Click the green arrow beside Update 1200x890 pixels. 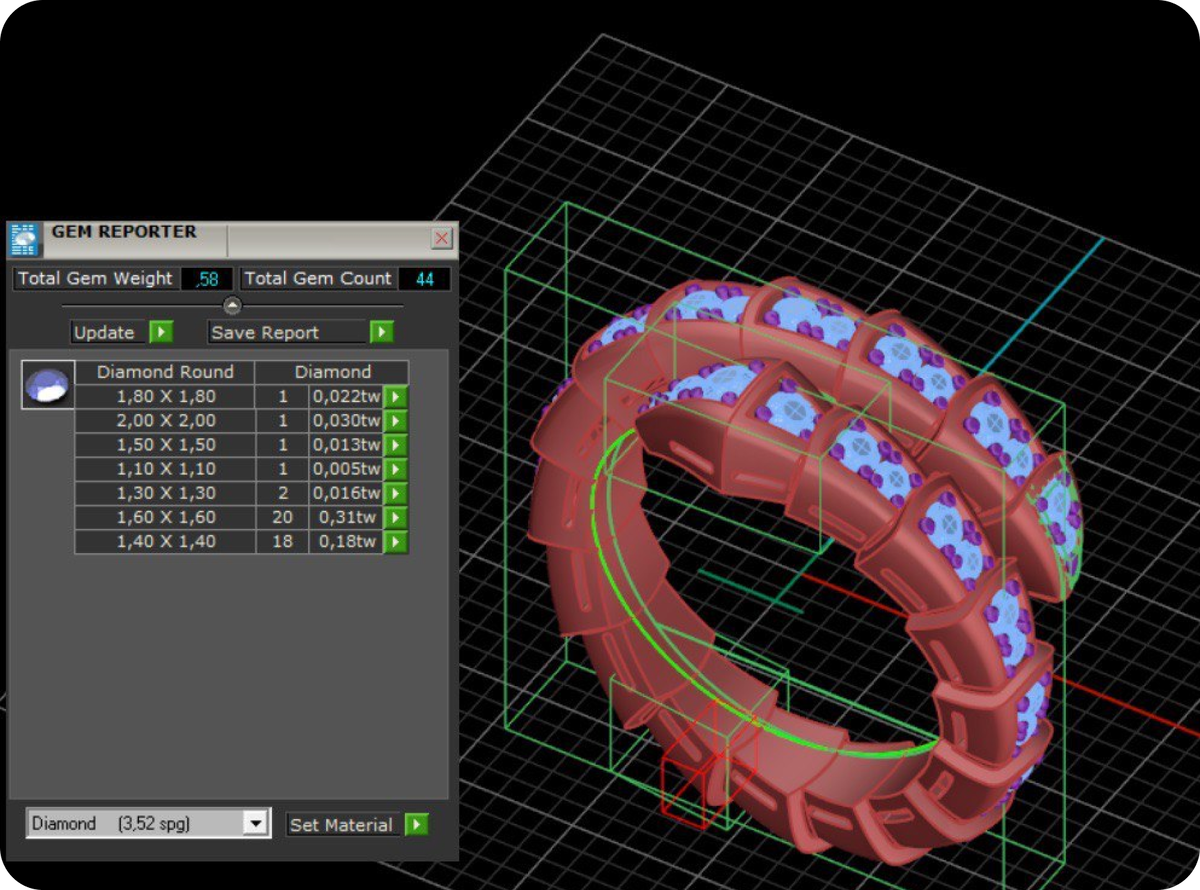(x=162, y=332)
